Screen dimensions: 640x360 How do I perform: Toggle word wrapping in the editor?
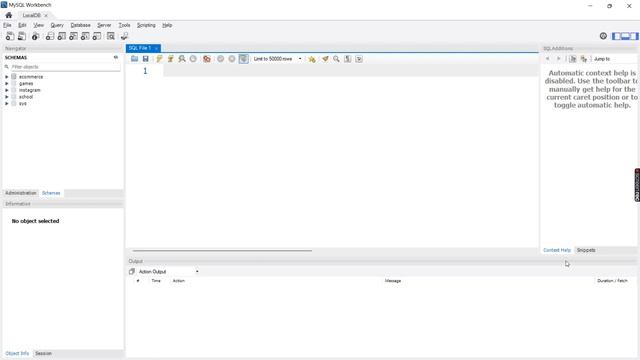point(359,59)
